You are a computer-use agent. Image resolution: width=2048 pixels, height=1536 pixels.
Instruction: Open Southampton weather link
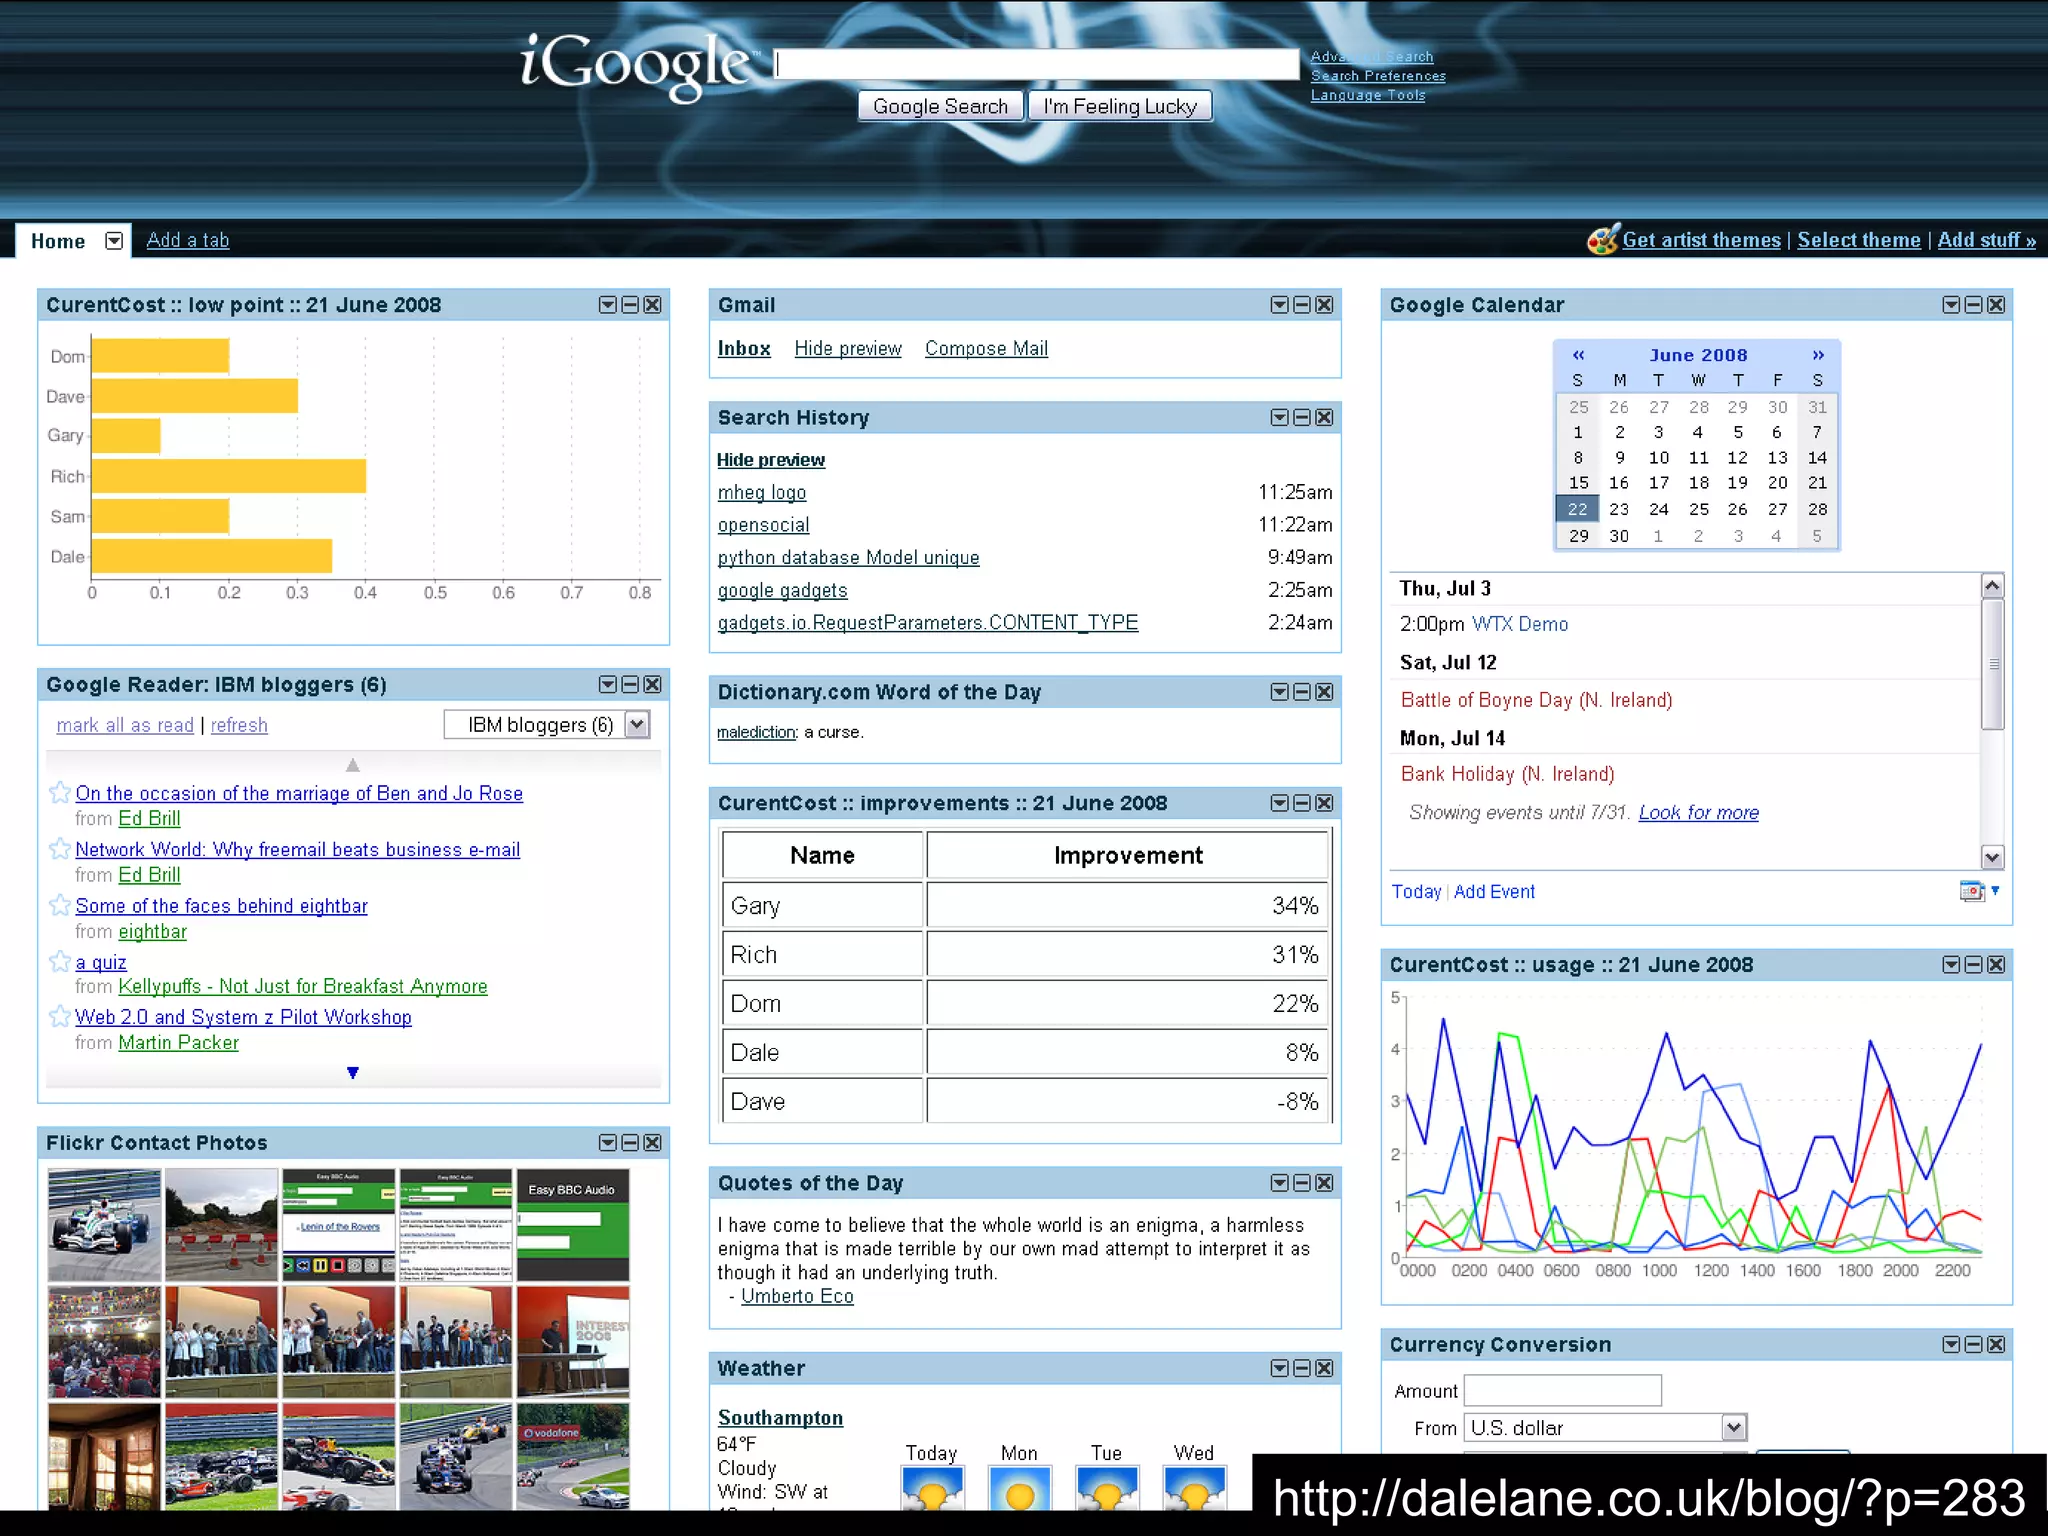tap(780, 1418)
